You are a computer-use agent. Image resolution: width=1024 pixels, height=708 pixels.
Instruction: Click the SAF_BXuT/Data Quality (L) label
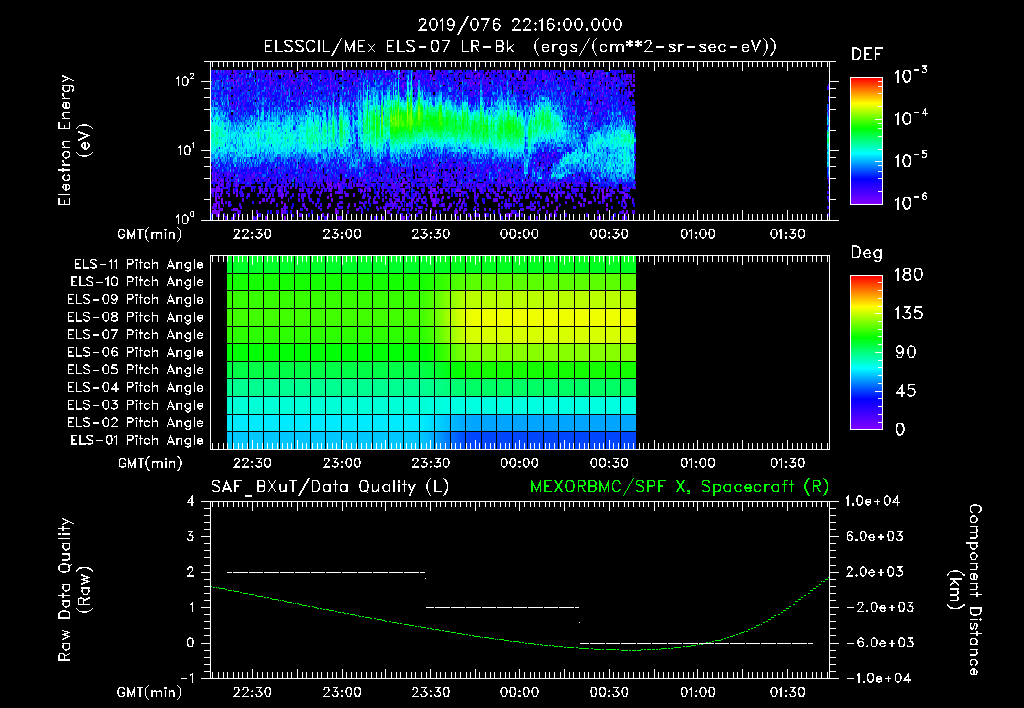[330, 487]
